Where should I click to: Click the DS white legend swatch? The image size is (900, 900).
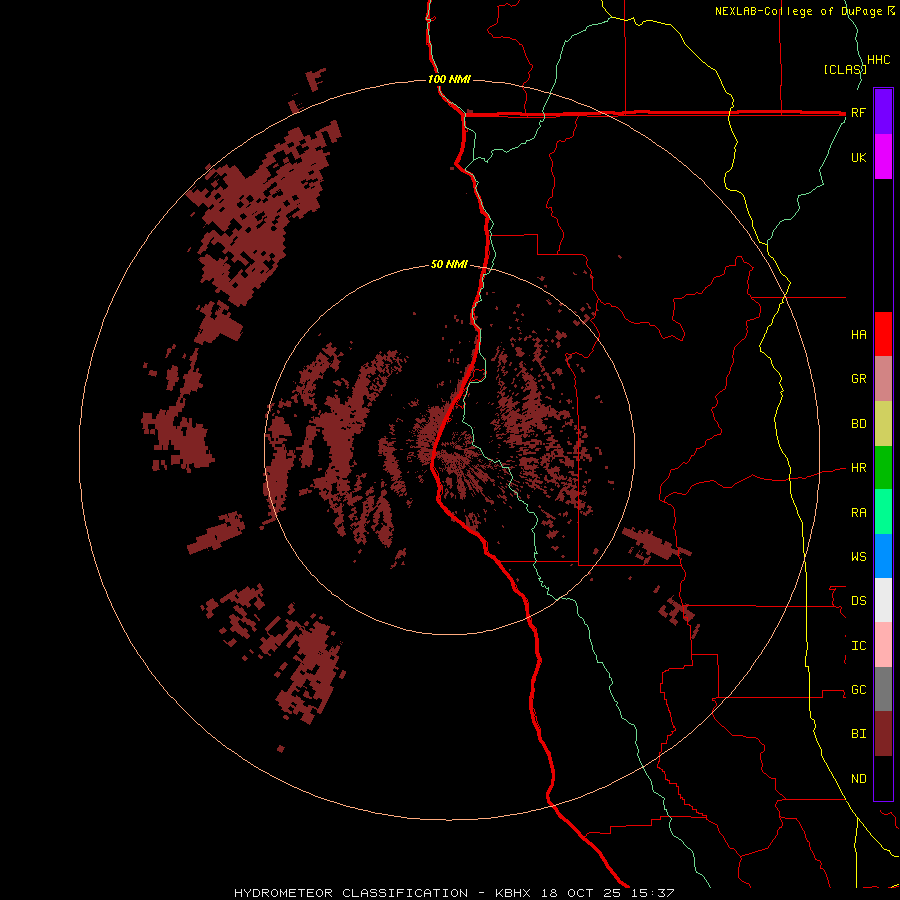tap(883, 600)
